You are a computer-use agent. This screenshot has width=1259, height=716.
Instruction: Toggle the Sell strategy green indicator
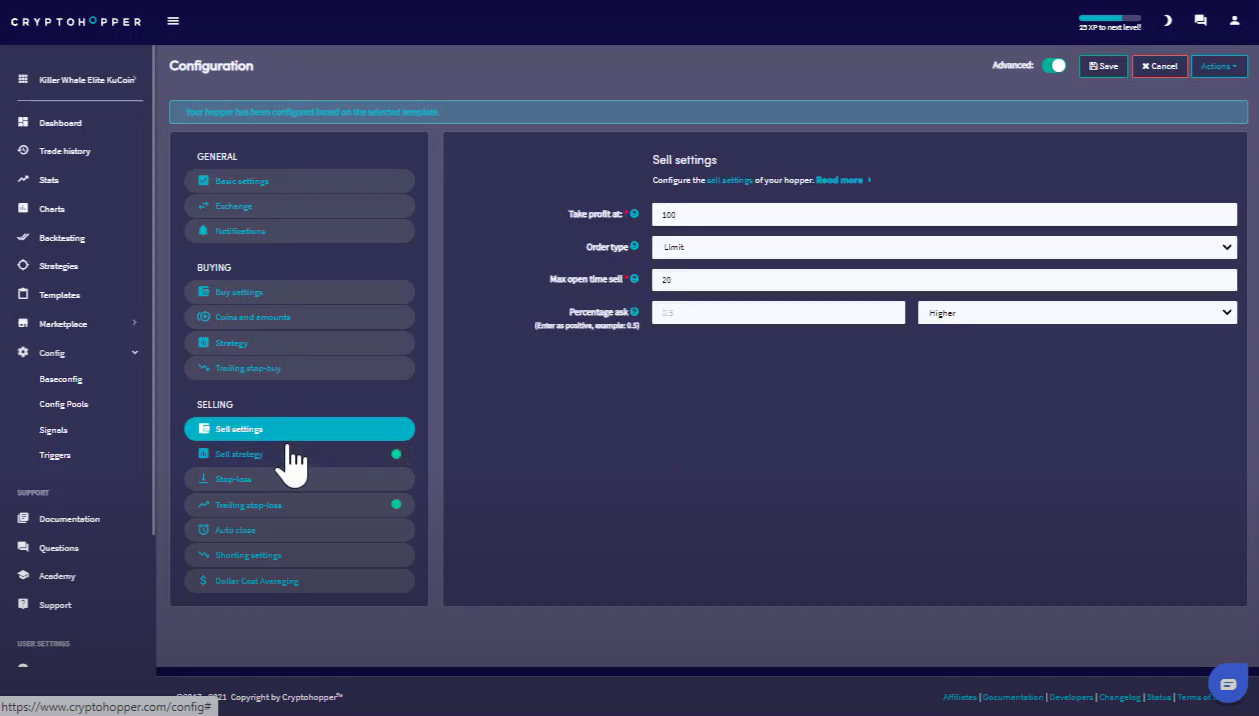[x=396, y=454]
